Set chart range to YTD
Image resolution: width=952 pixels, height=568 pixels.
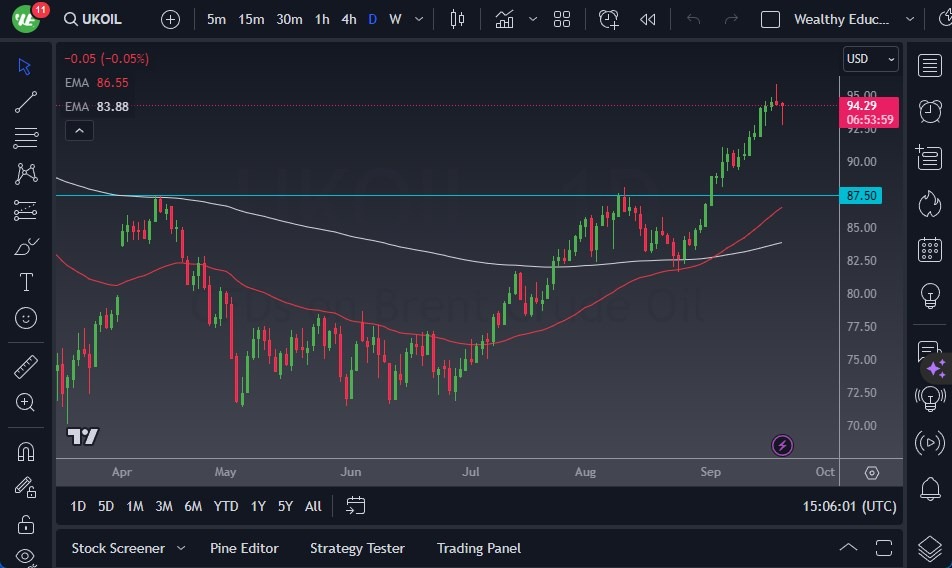[226, 506]
